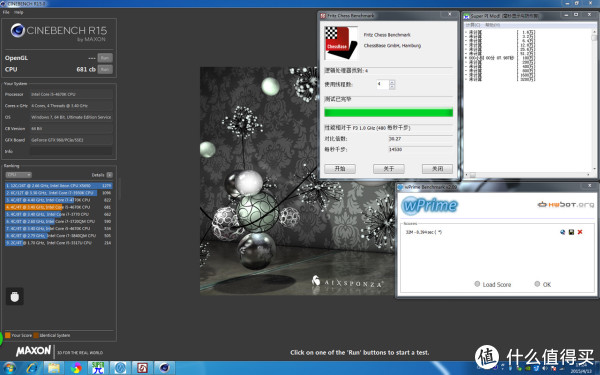This screenshot has height=375, width=600.
Task: Toggle the Details button in Ranking panel
Action: click(x=109, y=175)
